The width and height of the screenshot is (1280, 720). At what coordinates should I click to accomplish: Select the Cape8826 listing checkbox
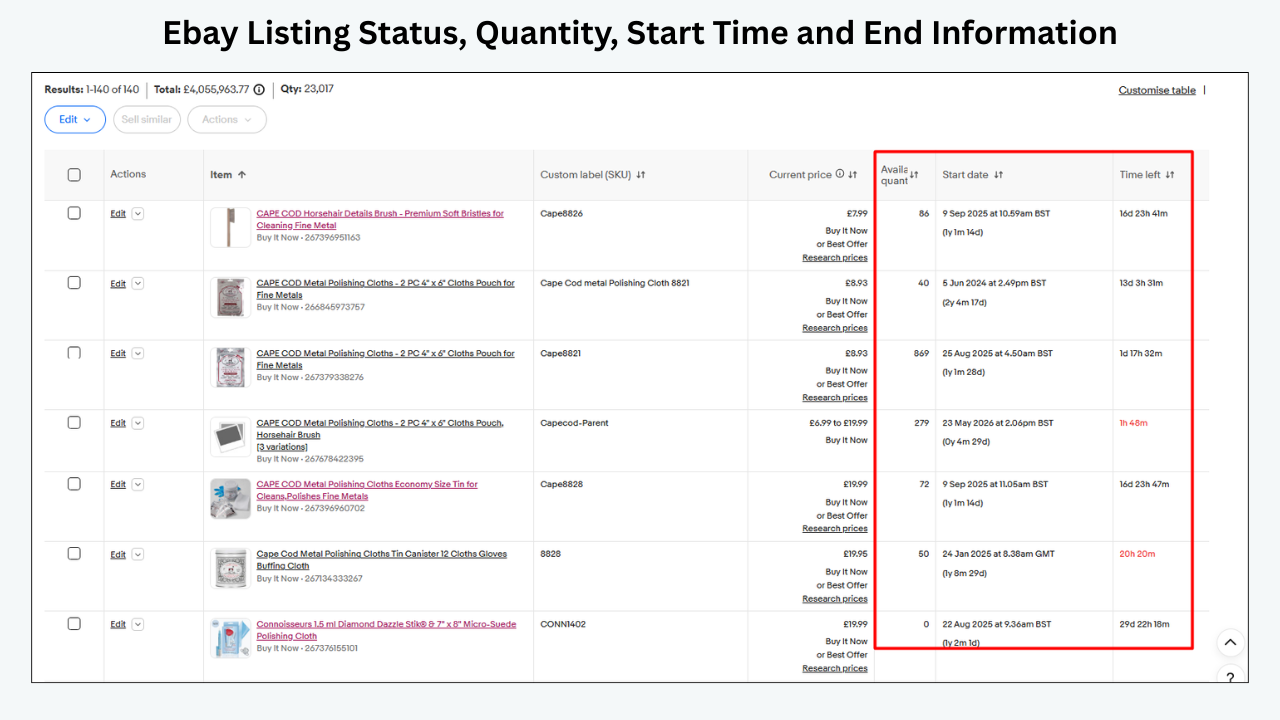(74, 213)
